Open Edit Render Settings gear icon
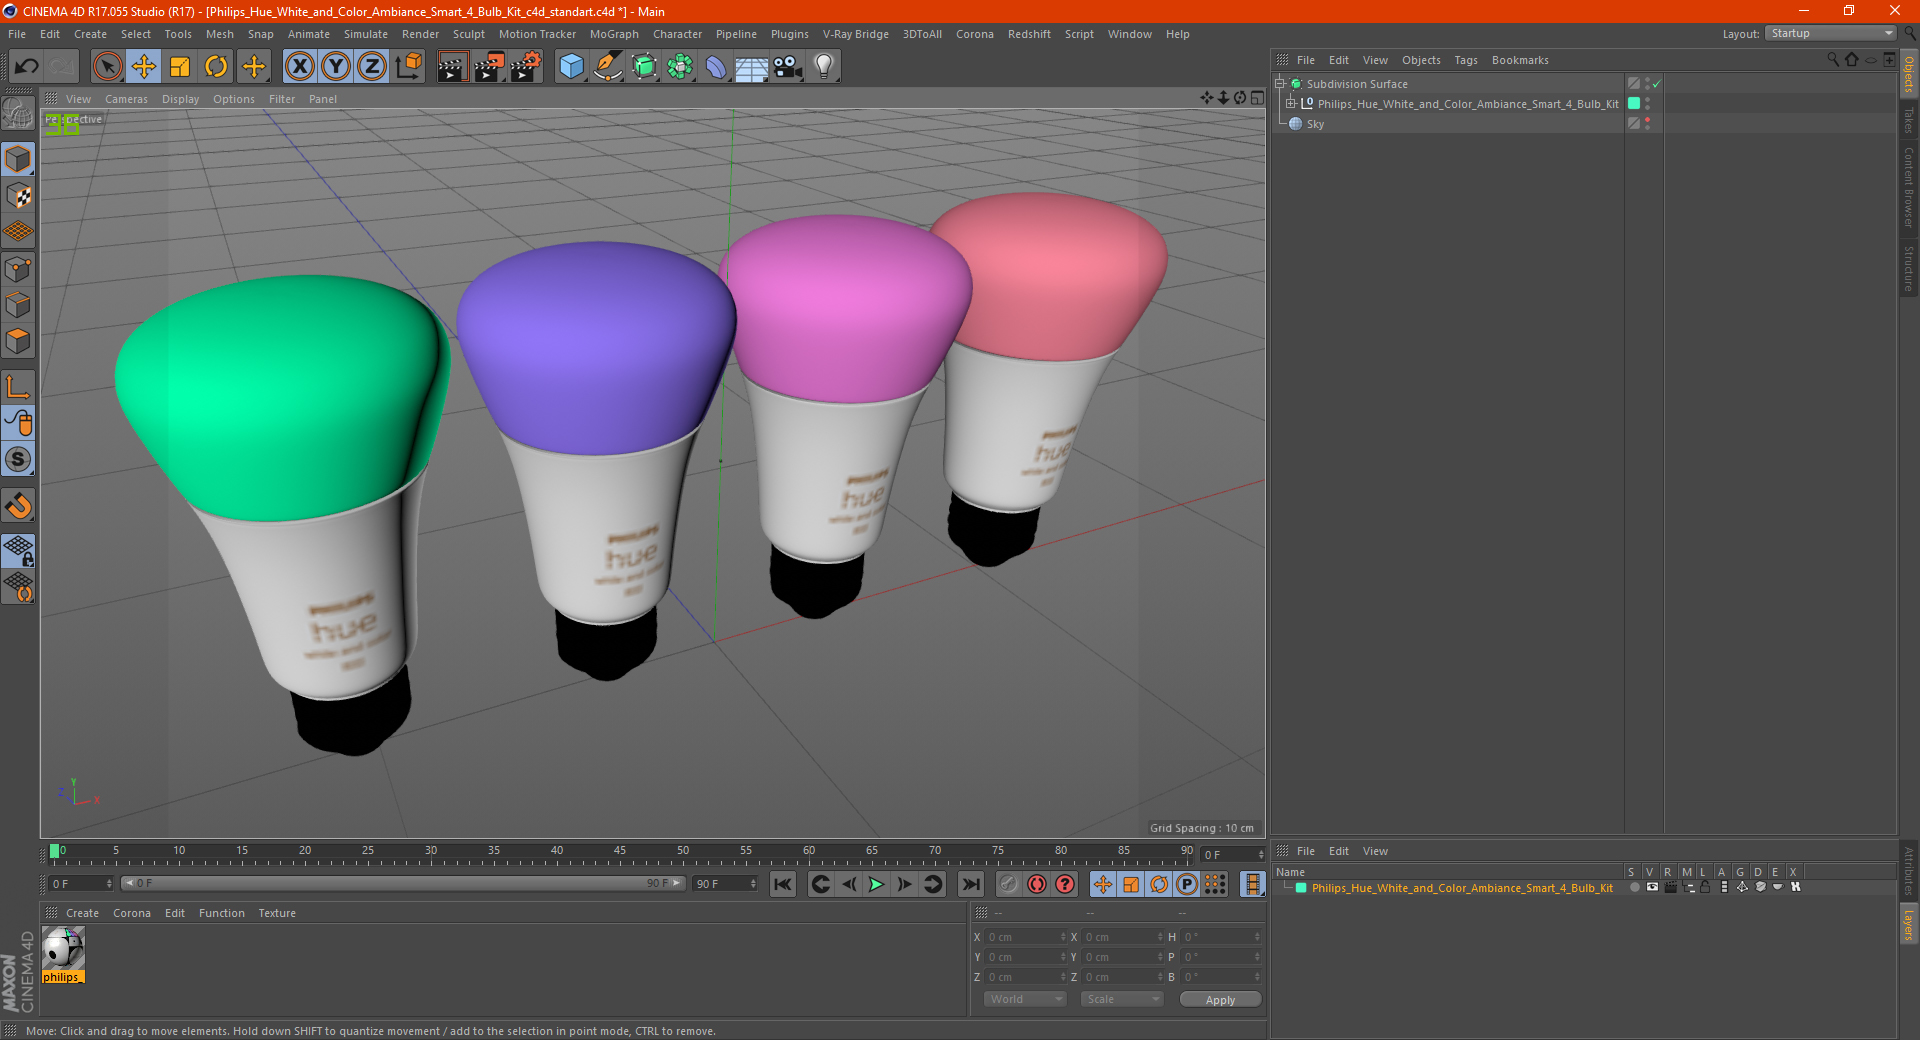This screenshot has height=1040, width=1920. 526,67
